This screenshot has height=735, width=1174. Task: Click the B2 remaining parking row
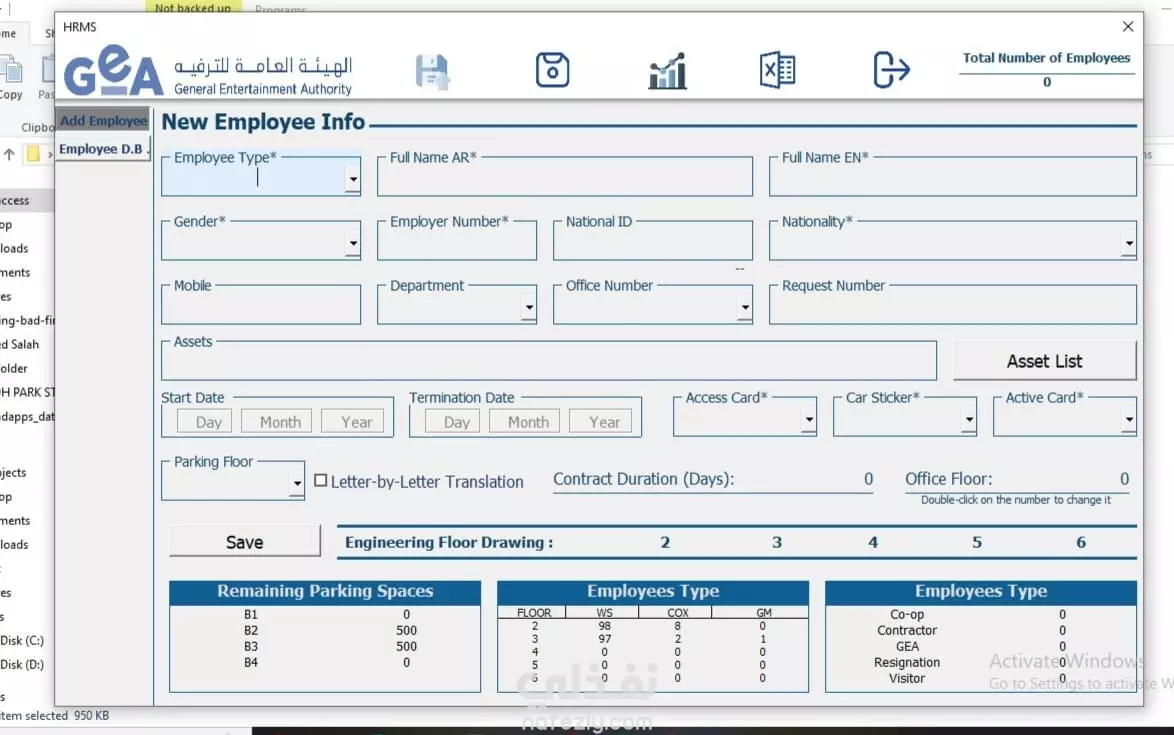[325, 630]
